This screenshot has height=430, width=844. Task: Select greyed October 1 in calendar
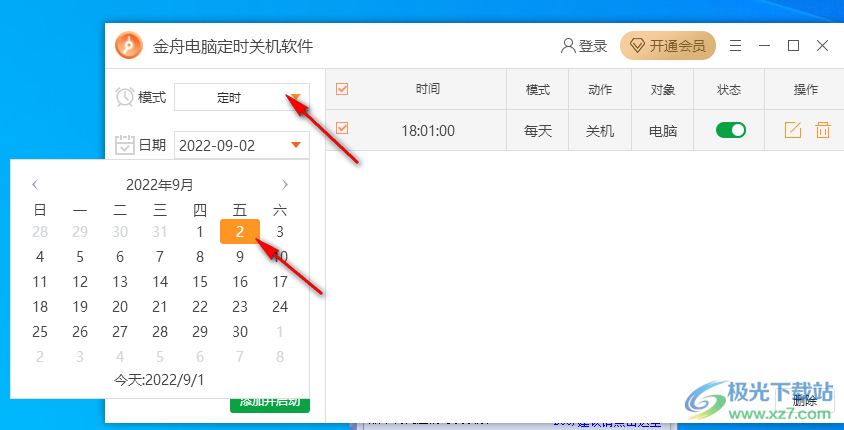click(x=280, y=332)
